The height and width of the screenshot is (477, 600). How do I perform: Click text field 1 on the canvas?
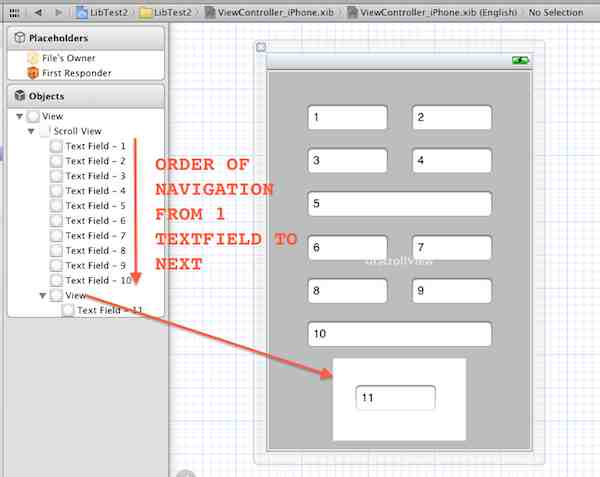347,117
